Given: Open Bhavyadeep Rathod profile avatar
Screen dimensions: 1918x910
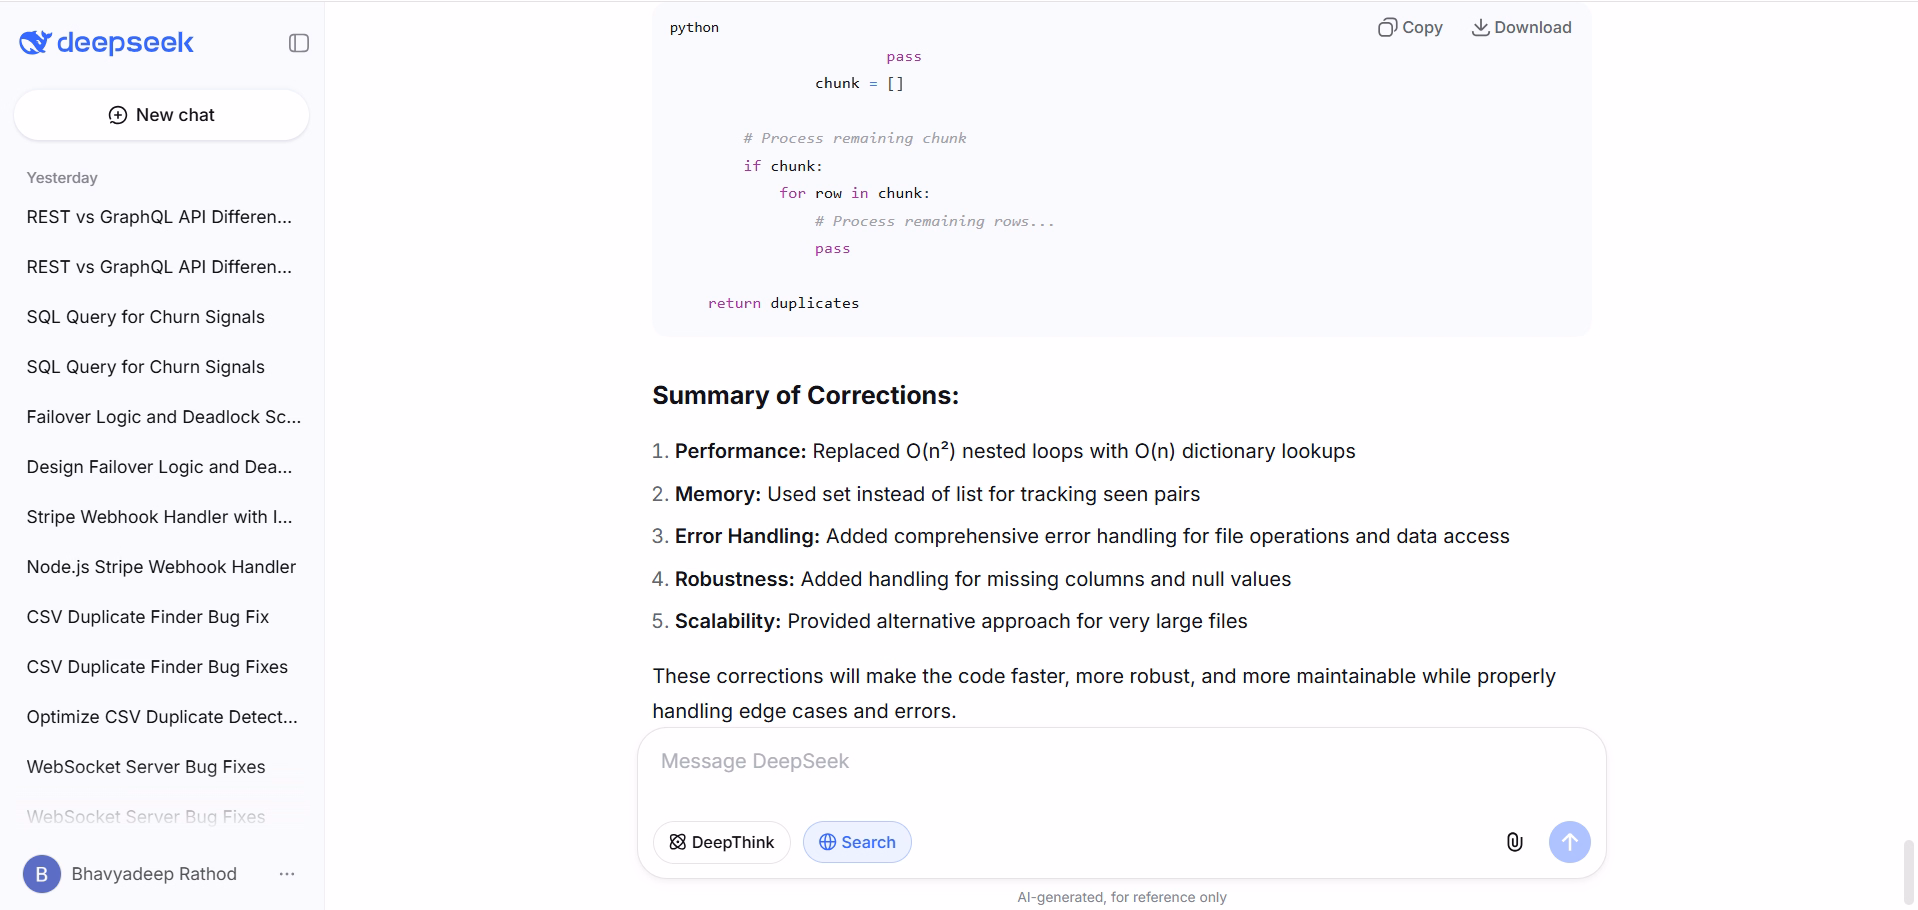Looking at the screenshot, I should coord(42,874).
